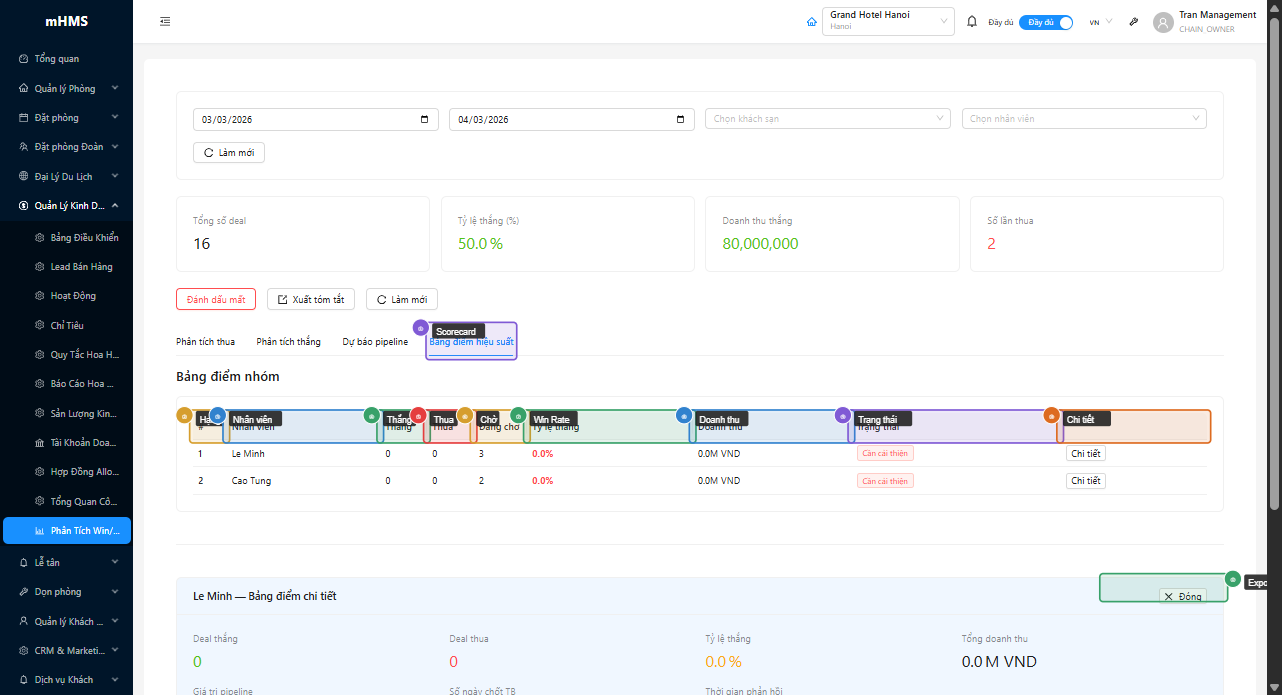Open the Grand Hotel Hanoi selector
Image resolution: width=1282 pixels, height=695 pixels.
point(887,21)
